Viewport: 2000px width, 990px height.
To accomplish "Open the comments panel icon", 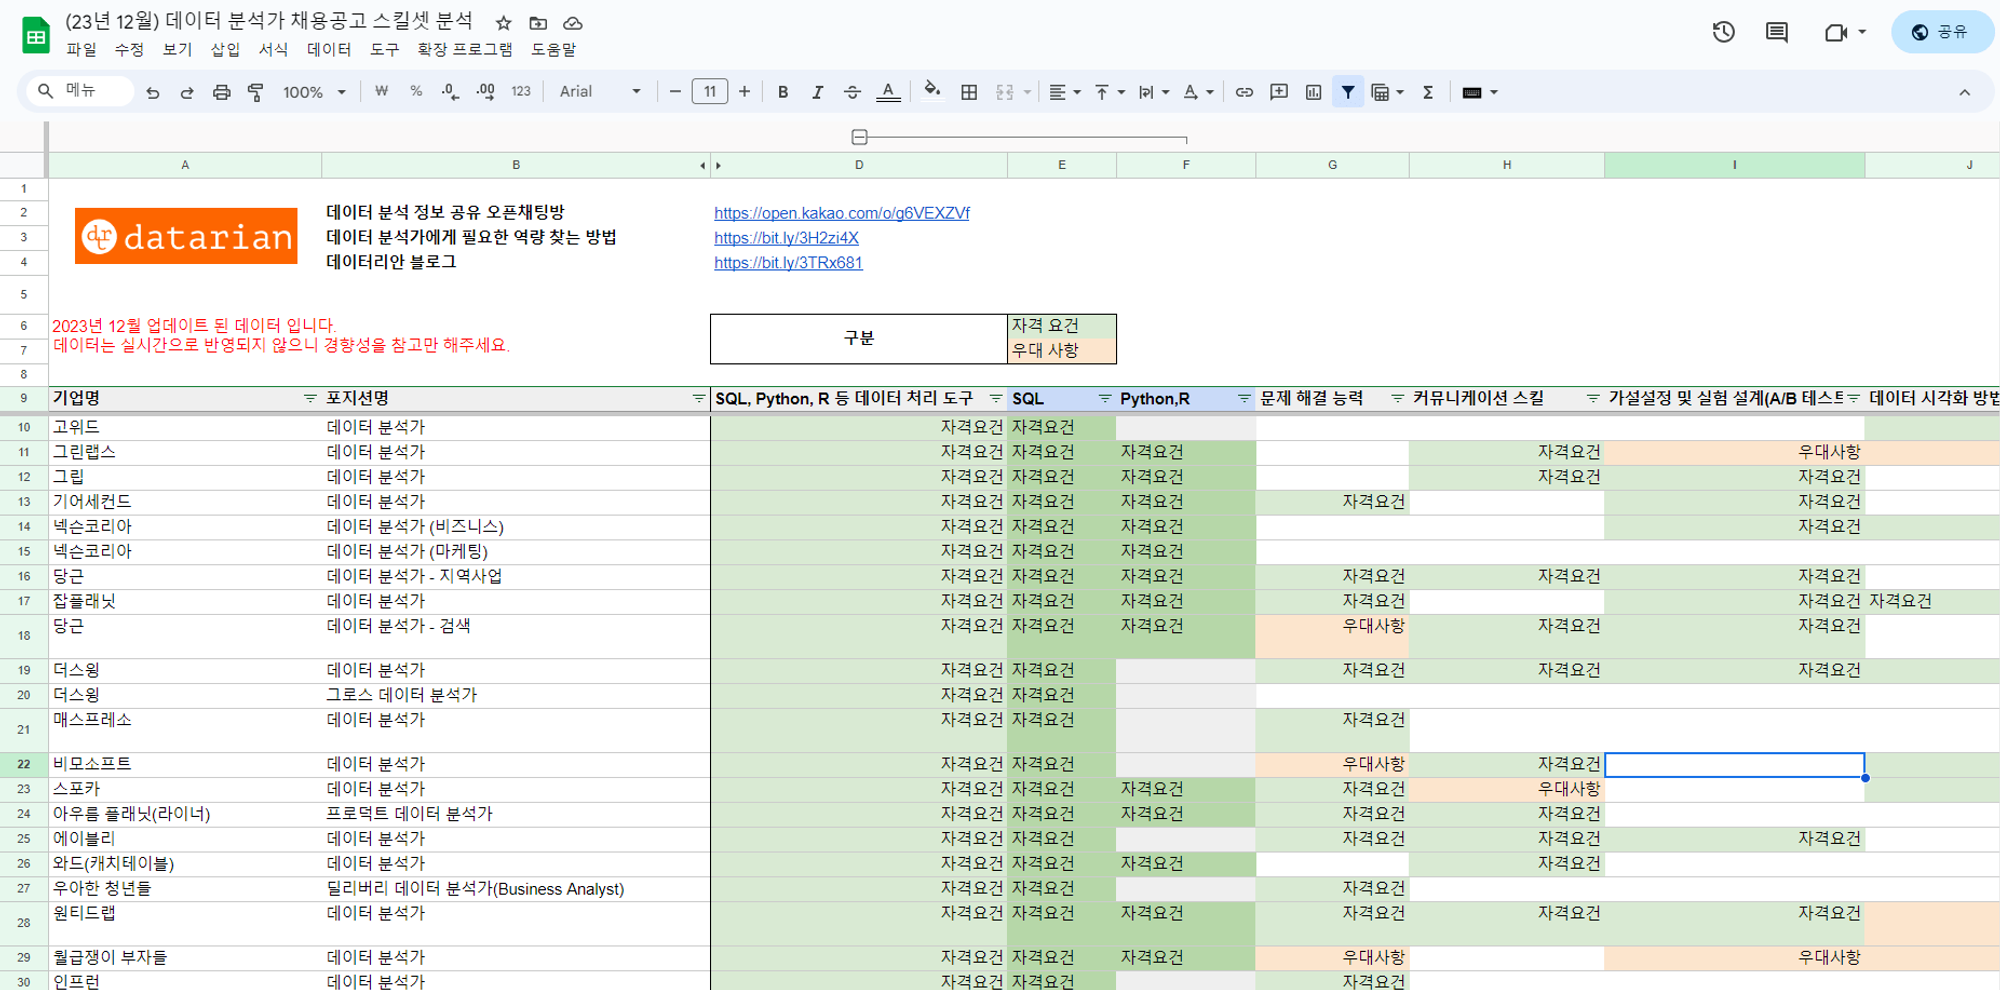I will pos(1776,32).
